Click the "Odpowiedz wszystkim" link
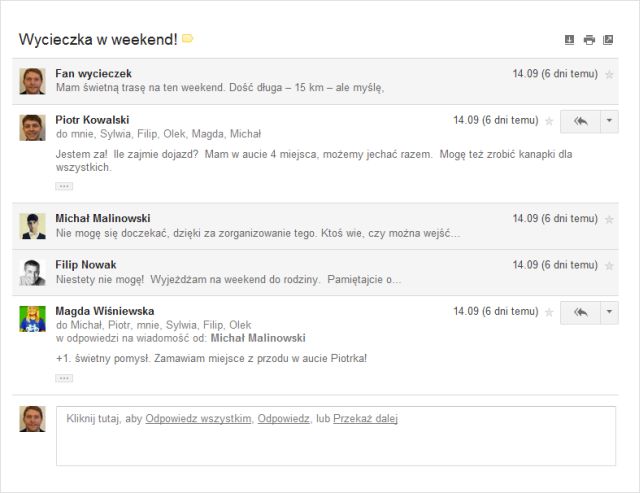 point(198,419)
